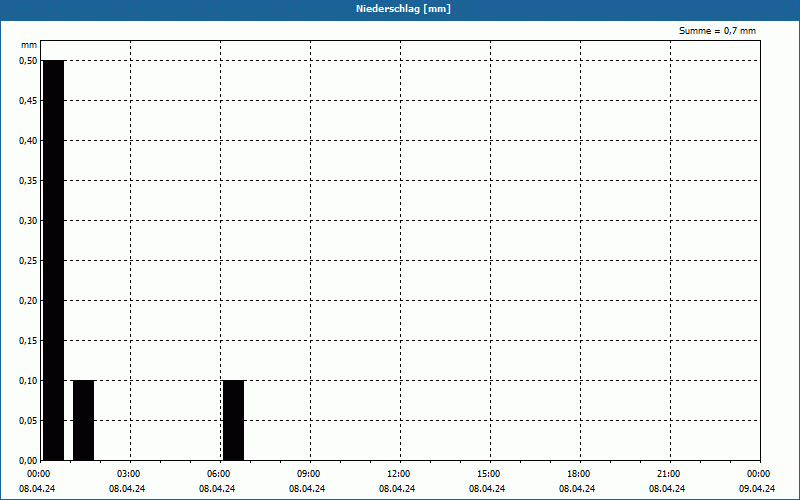This screenshot has height=500, width=800.
Task: Click the 0,10 y-axis value
Action: [x=28, y=381]
